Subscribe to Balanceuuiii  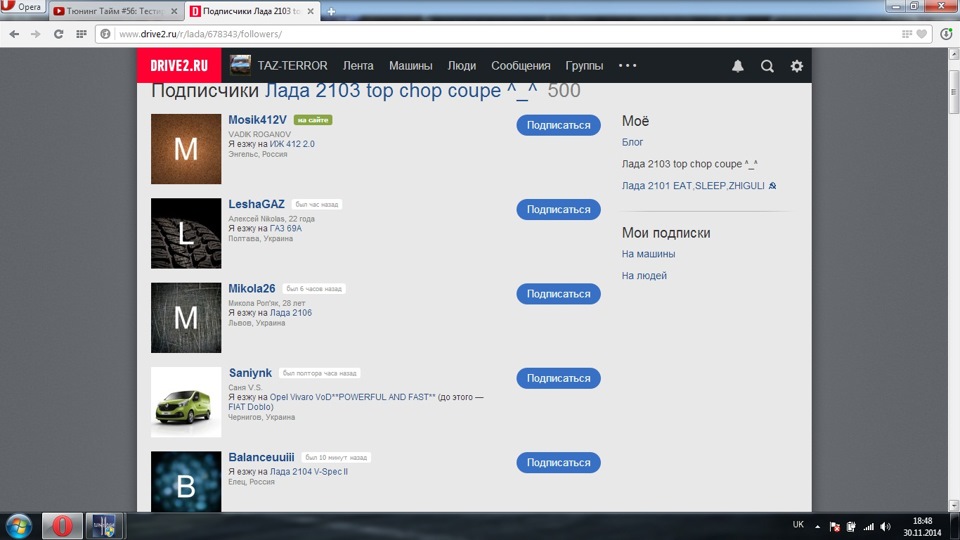[558, 463]
